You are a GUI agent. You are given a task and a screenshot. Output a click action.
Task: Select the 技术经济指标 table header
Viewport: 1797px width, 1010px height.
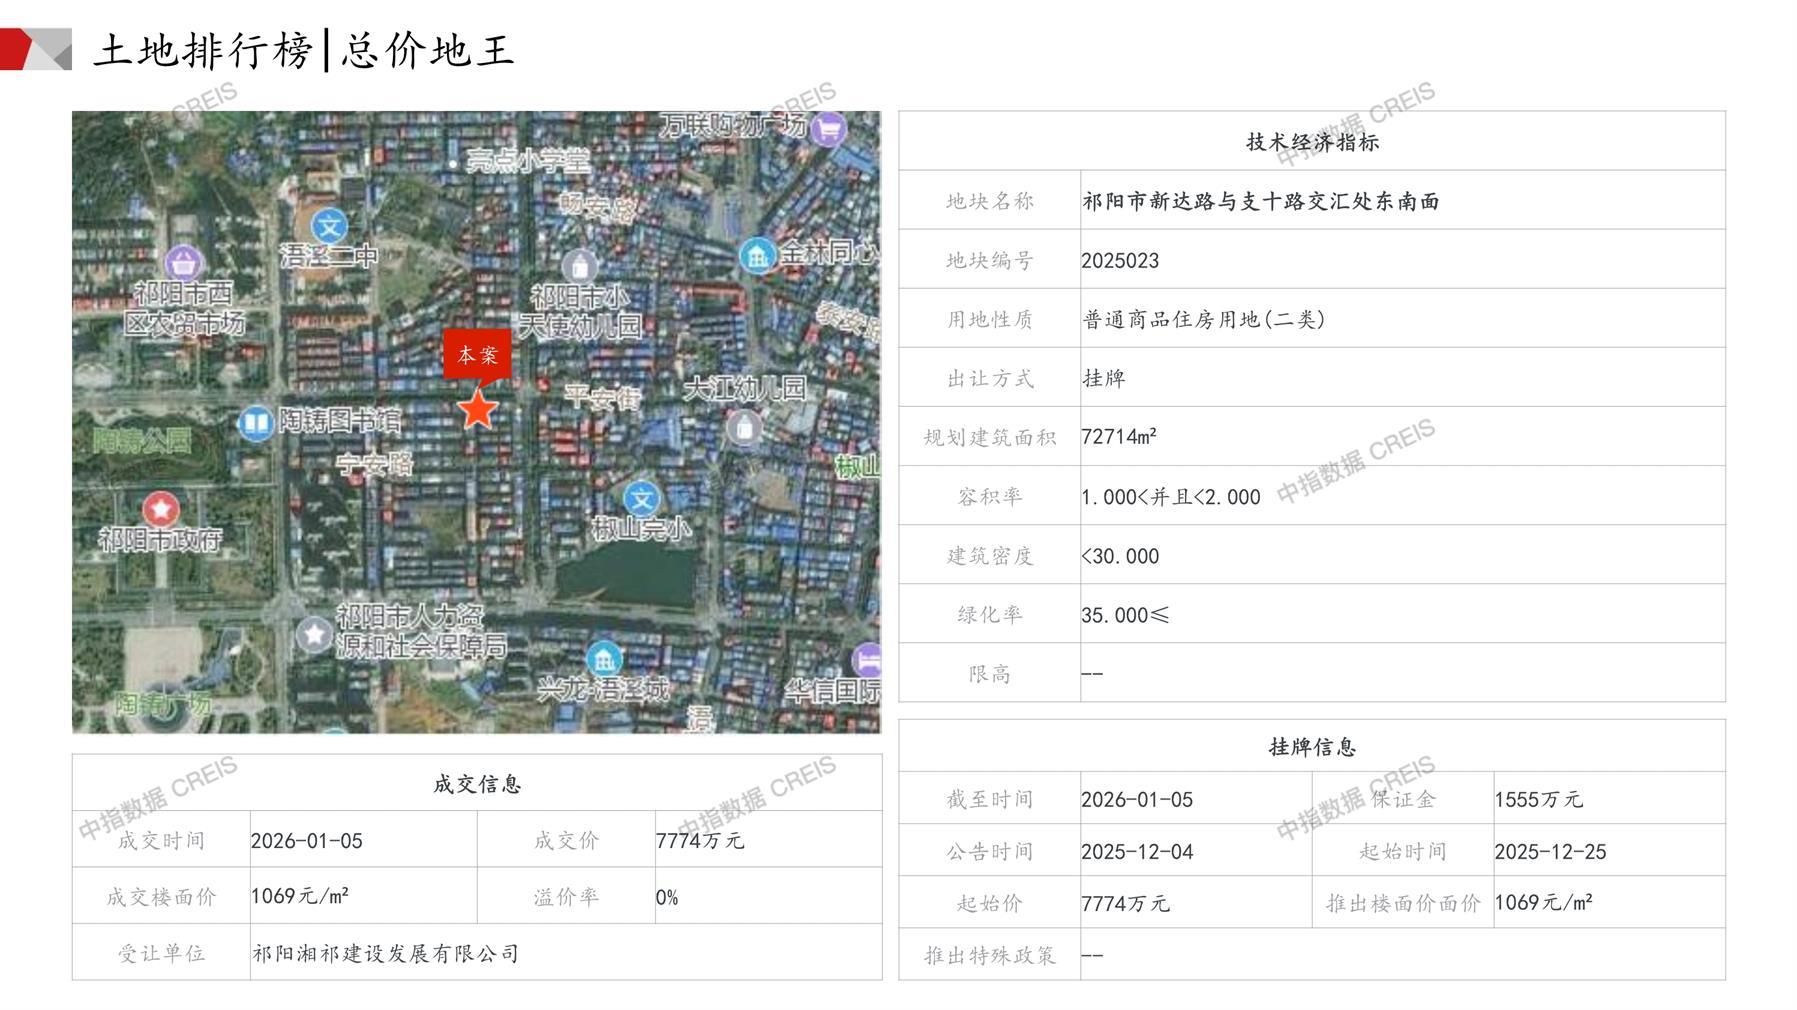(1311, 142)
